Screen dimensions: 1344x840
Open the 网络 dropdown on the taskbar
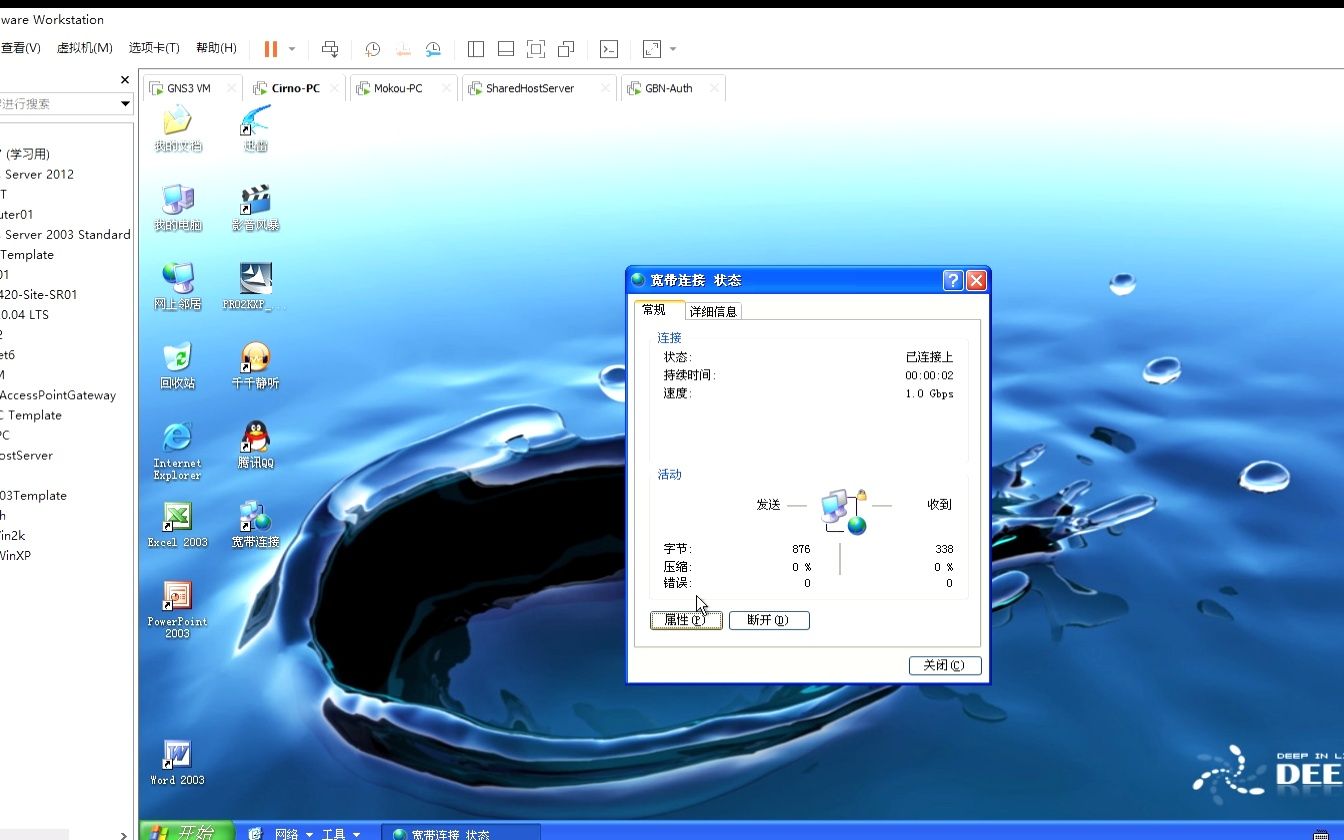coord(294,834)
